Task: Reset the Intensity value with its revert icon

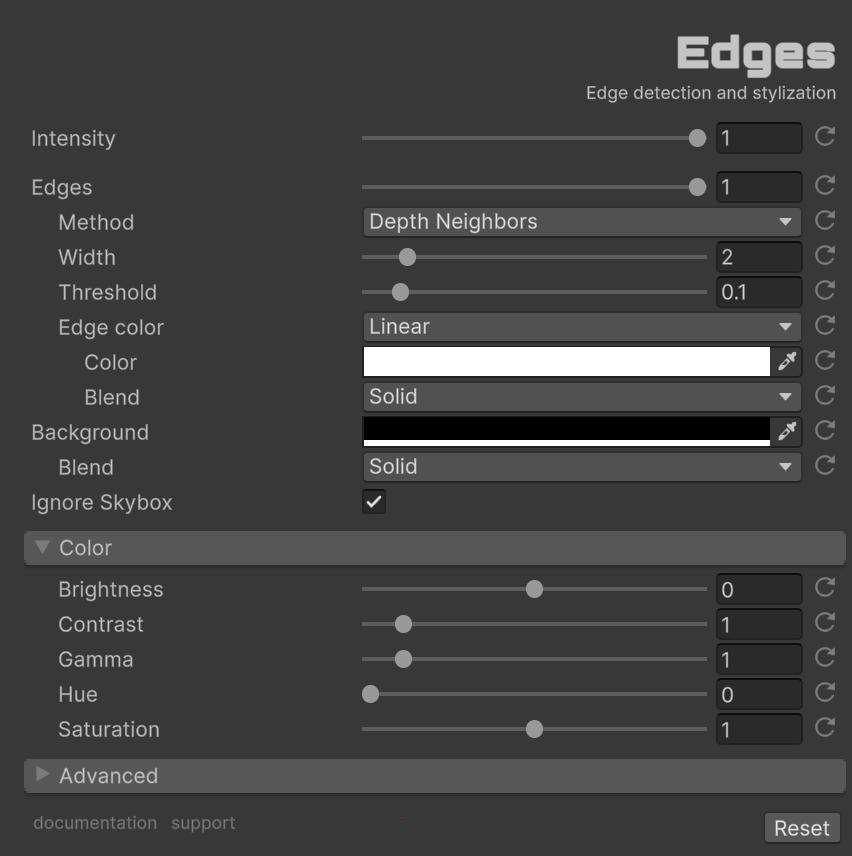Action: (x=825, y=137)
